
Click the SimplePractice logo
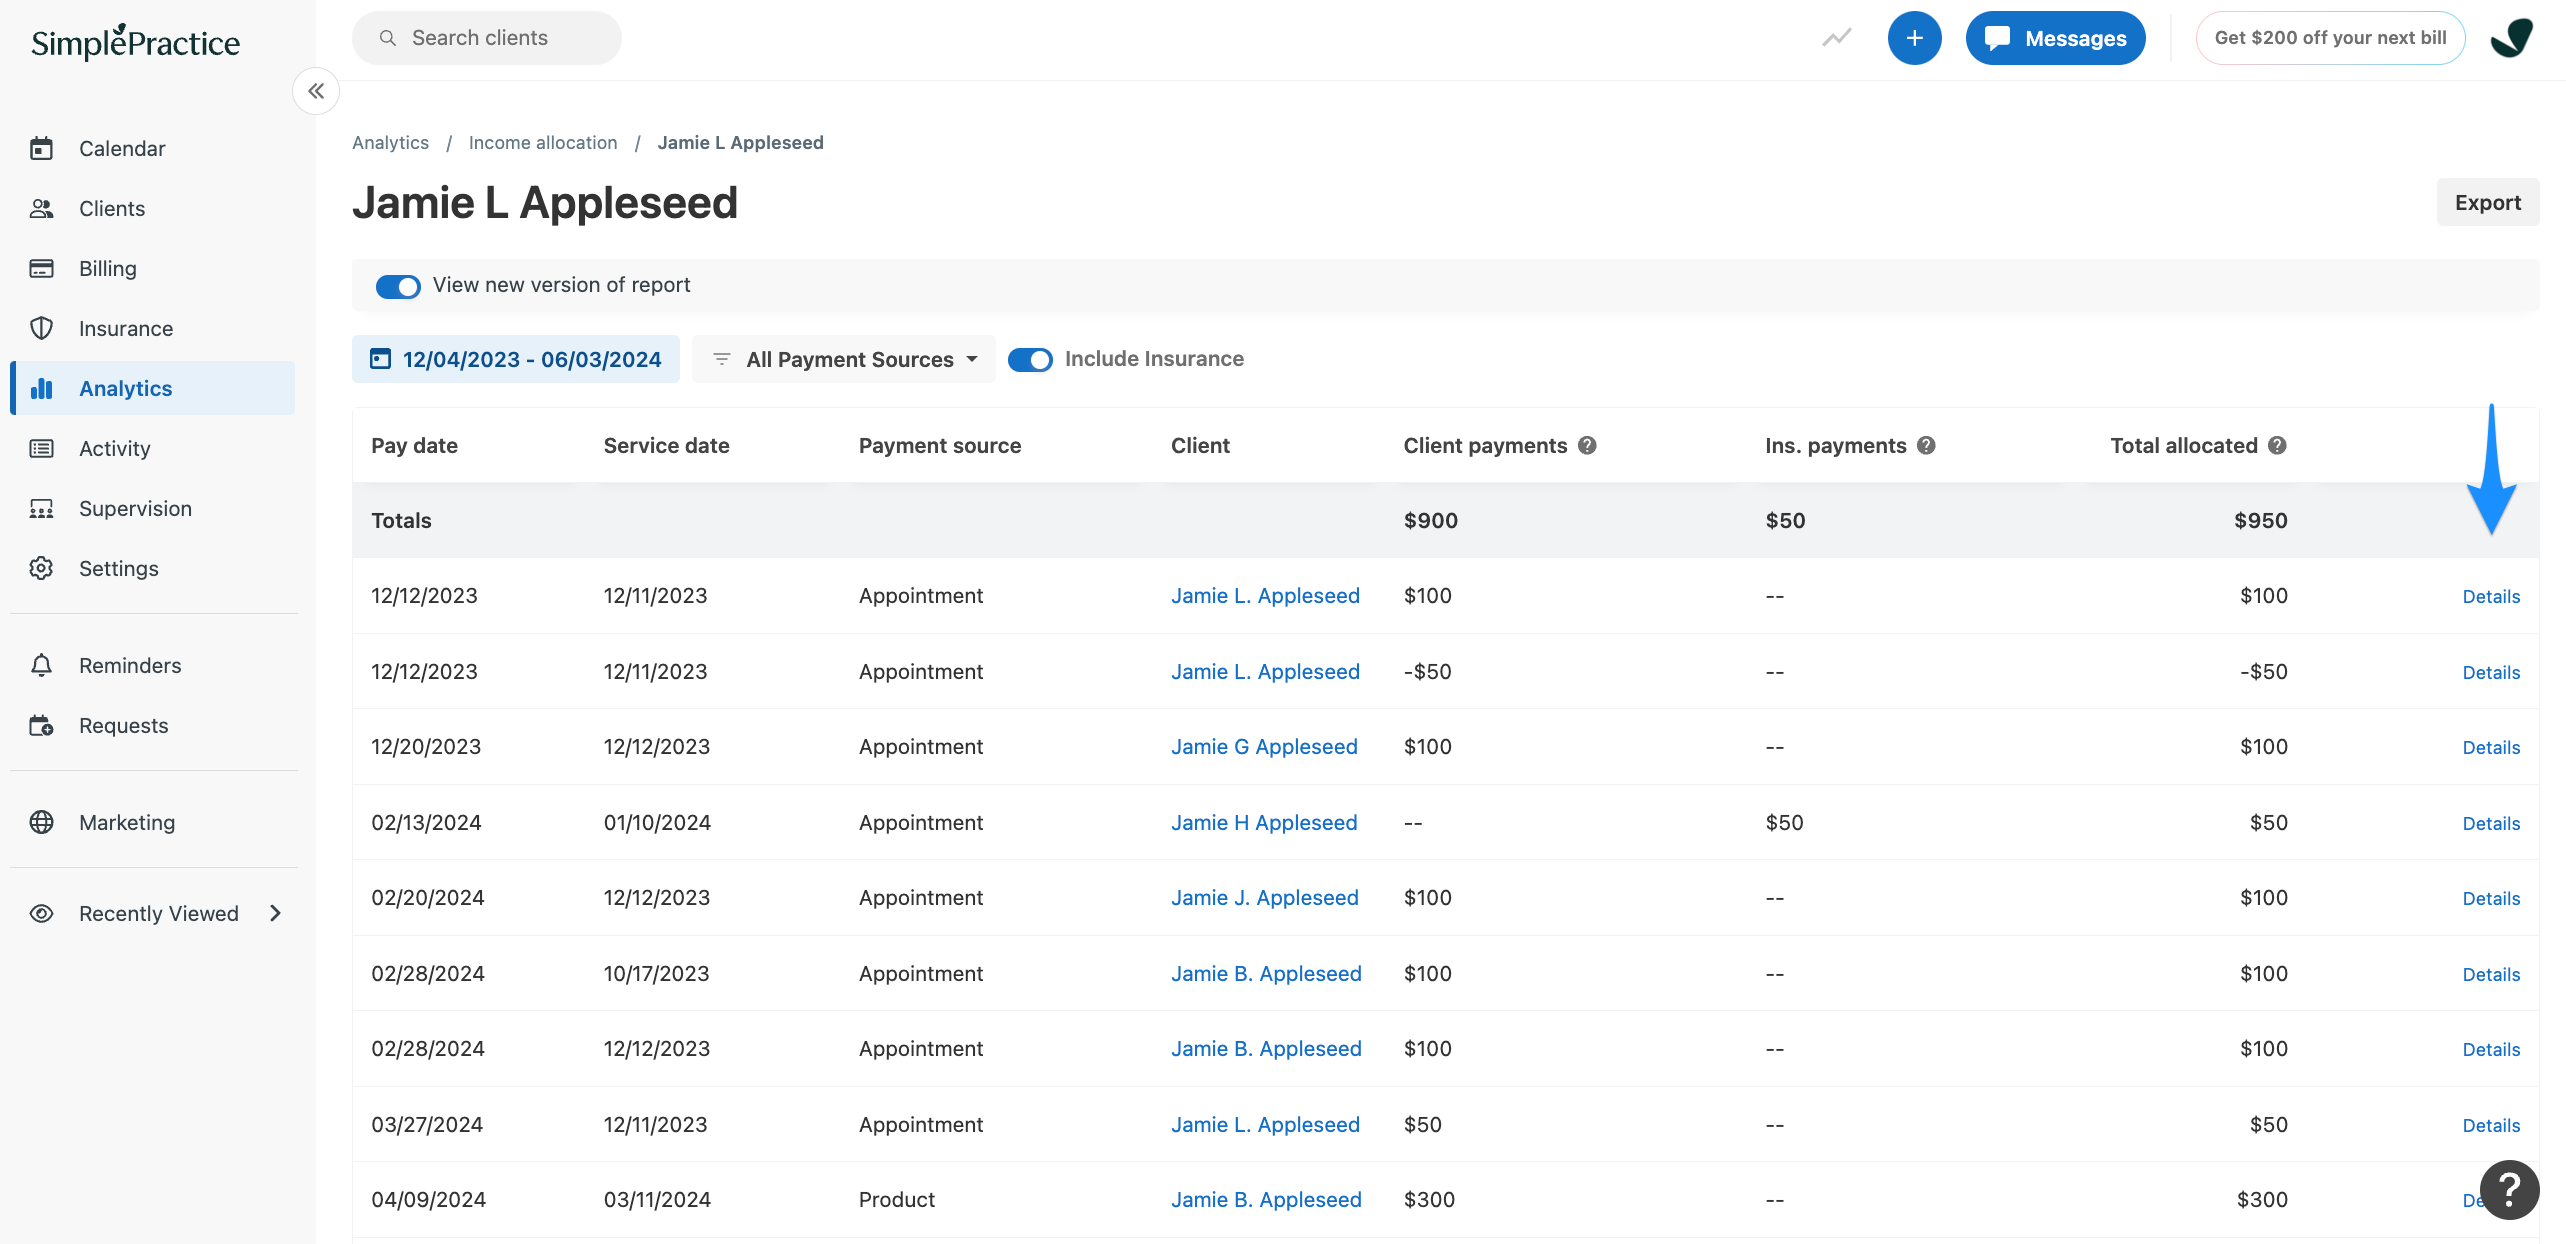coord(135,42)
